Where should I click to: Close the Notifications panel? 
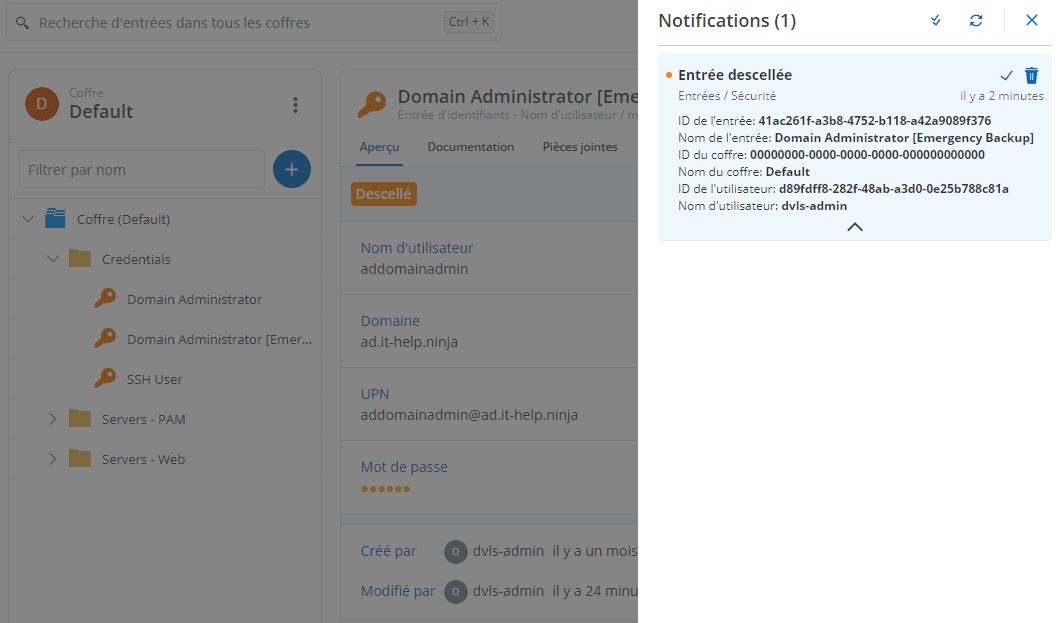pyautogui.click(x=1032, y=21)
